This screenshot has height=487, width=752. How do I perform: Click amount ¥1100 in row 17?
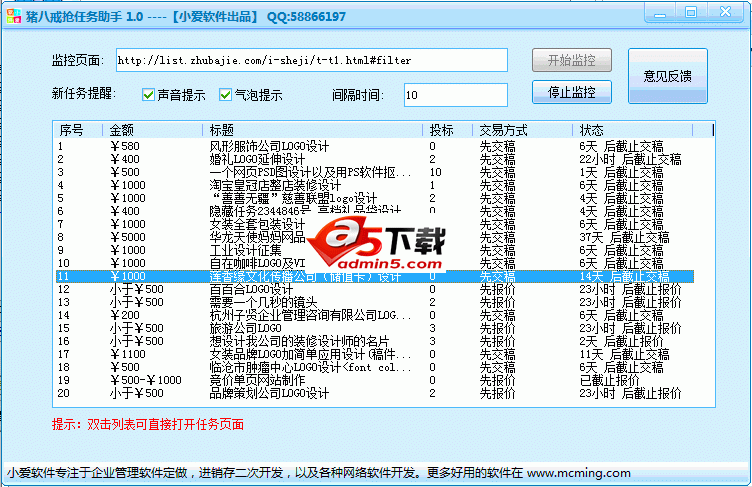[128, 354]
